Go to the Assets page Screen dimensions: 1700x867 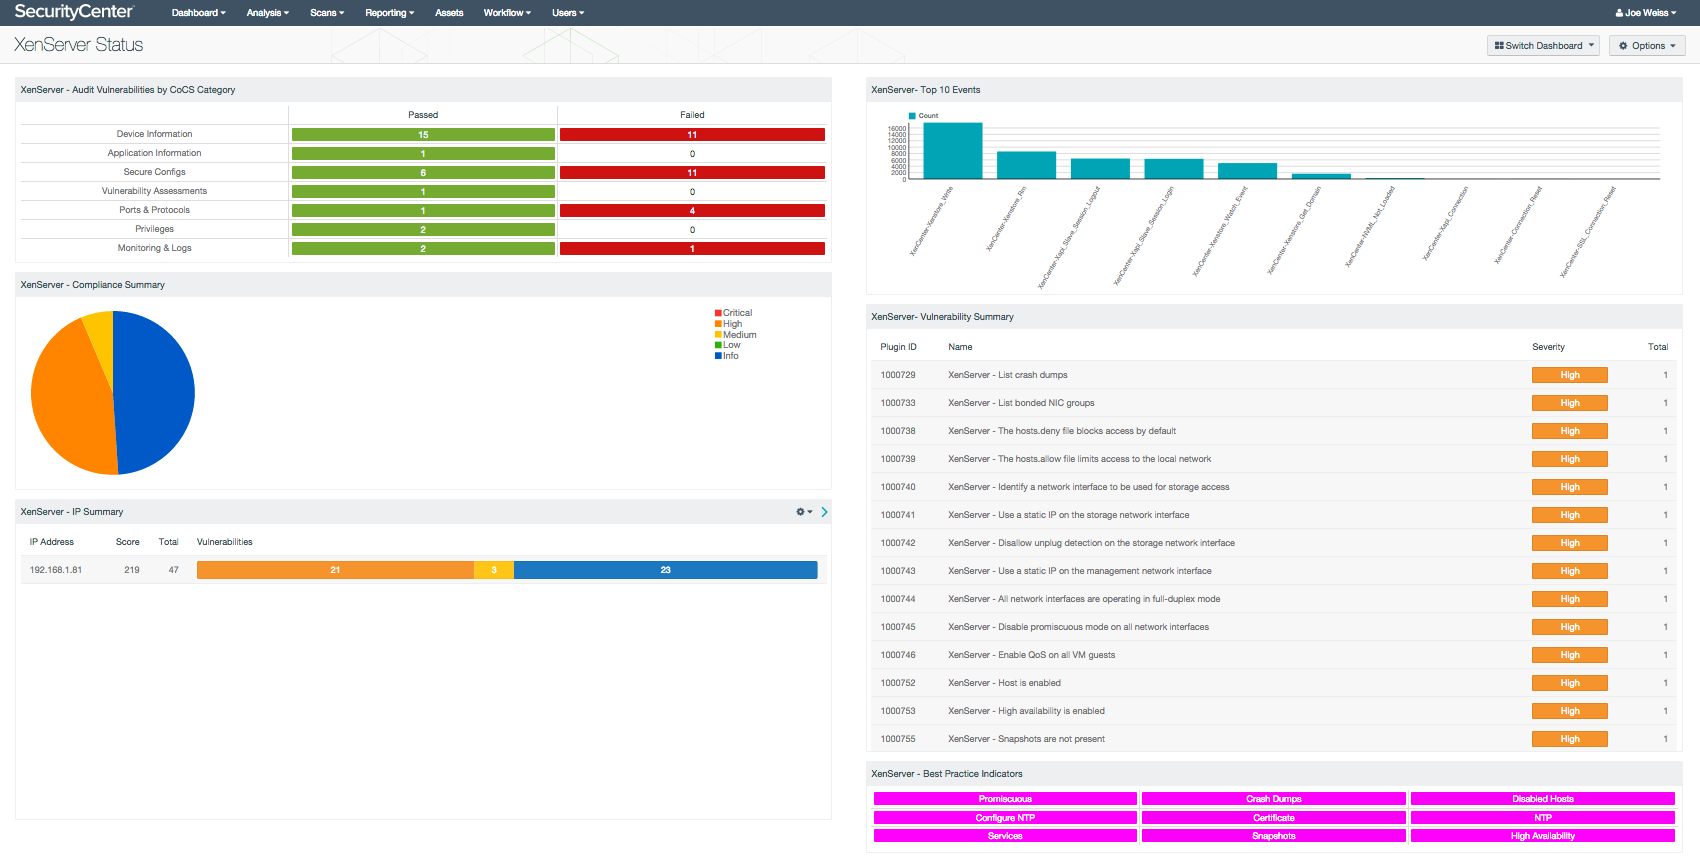pos(449,13)
